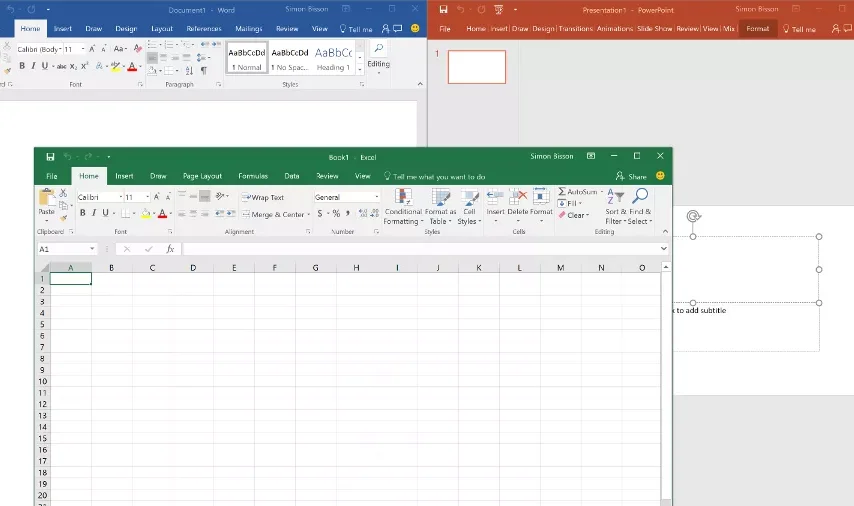The width and height of the screenshot is (854, 506).
Task: Show paragraph marks in Word
Action: (204, 70)
